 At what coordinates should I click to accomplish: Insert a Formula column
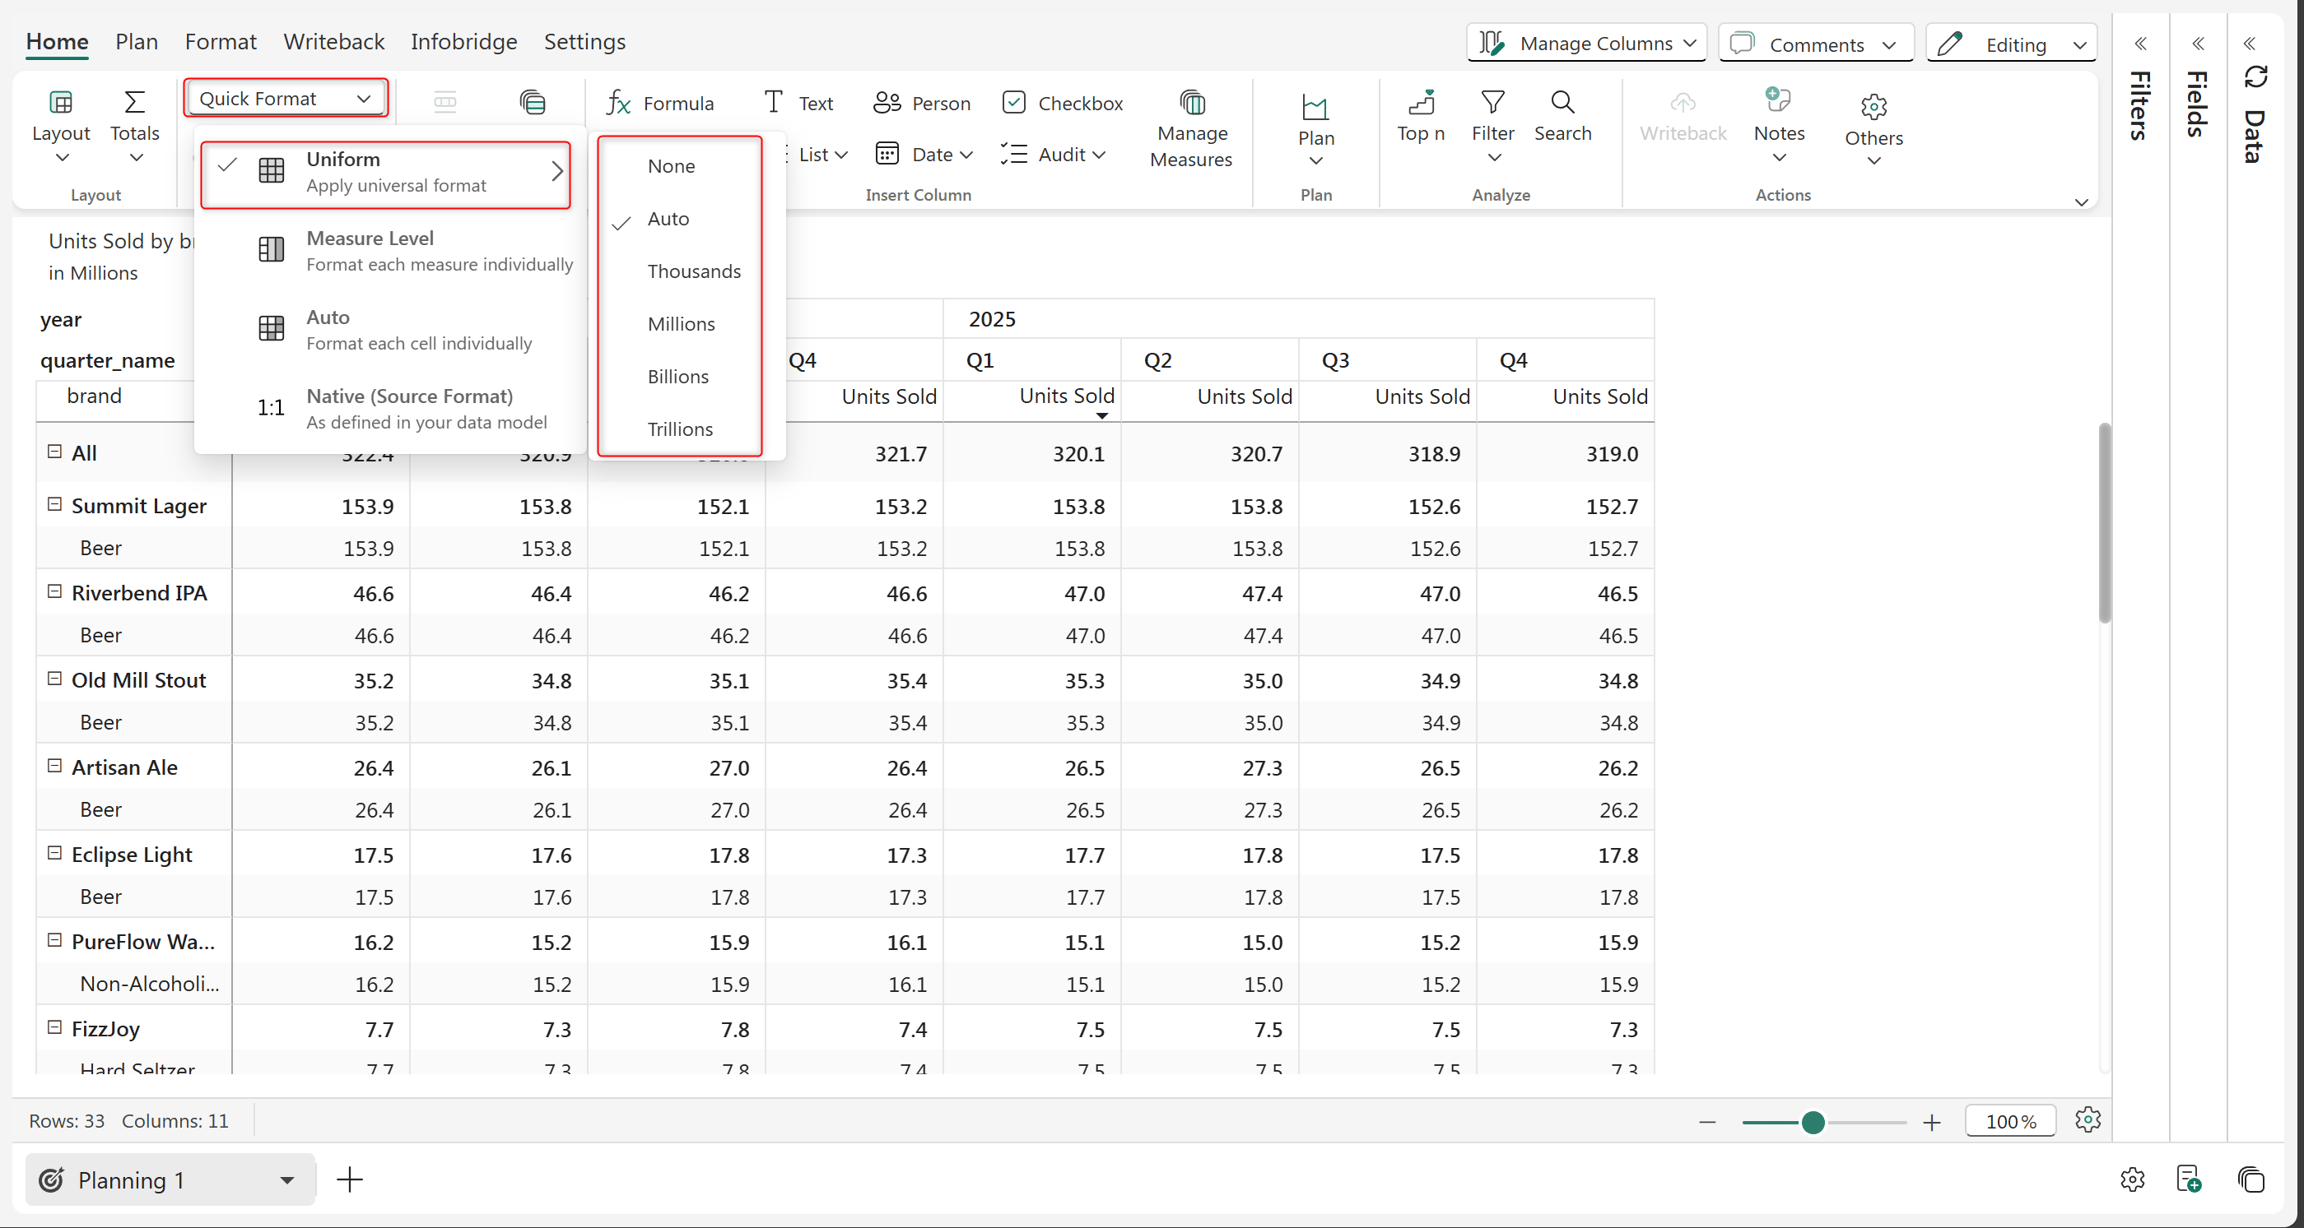[x=660, y=103]
